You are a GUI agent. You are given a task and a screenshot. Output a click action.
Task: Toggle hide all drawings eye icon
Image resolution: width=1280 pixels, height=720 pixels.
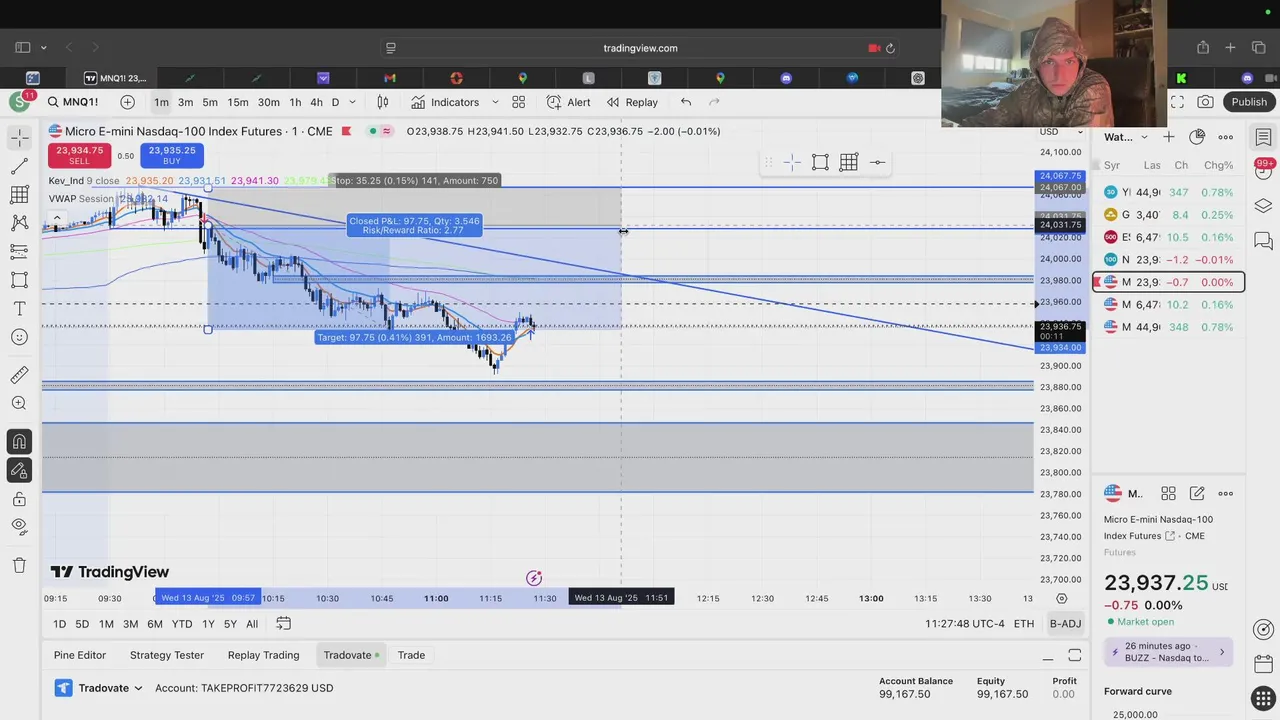[19, 527]
